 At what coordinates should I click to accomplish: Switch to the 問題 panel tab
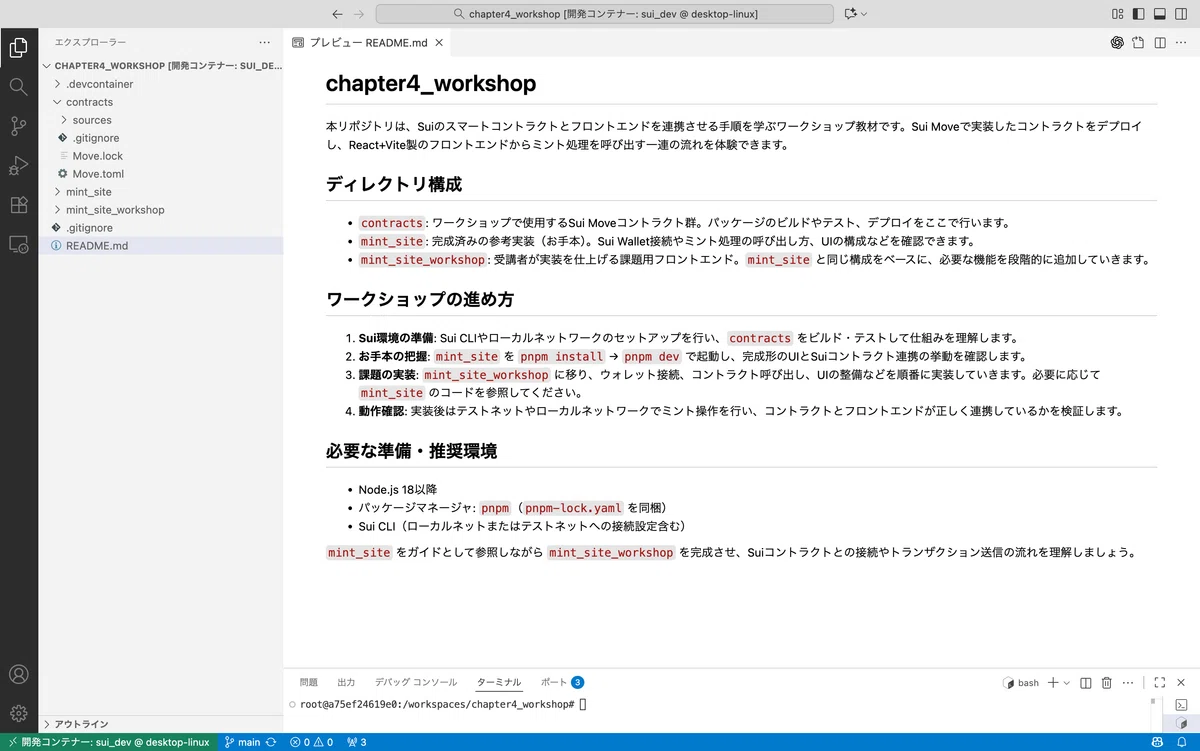(309, 683)
